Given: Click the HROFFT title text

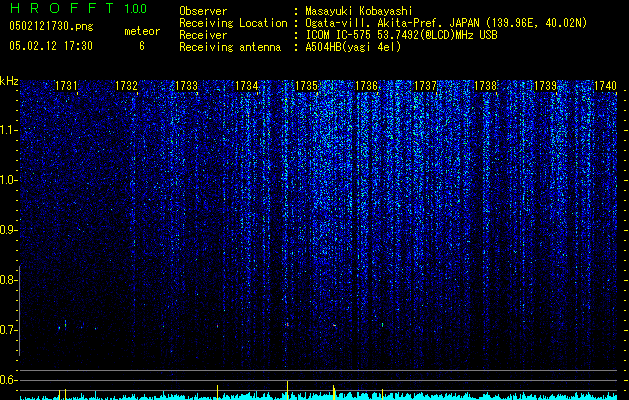Looking at the screenshot, I should 63,8.
